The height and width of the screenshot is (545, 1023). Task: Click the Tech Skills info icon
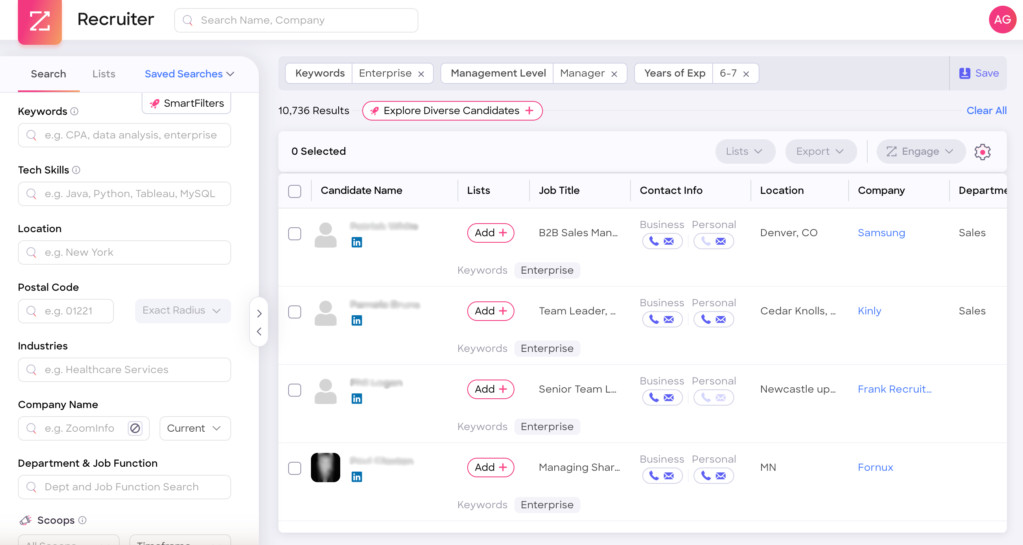[76, 170]
